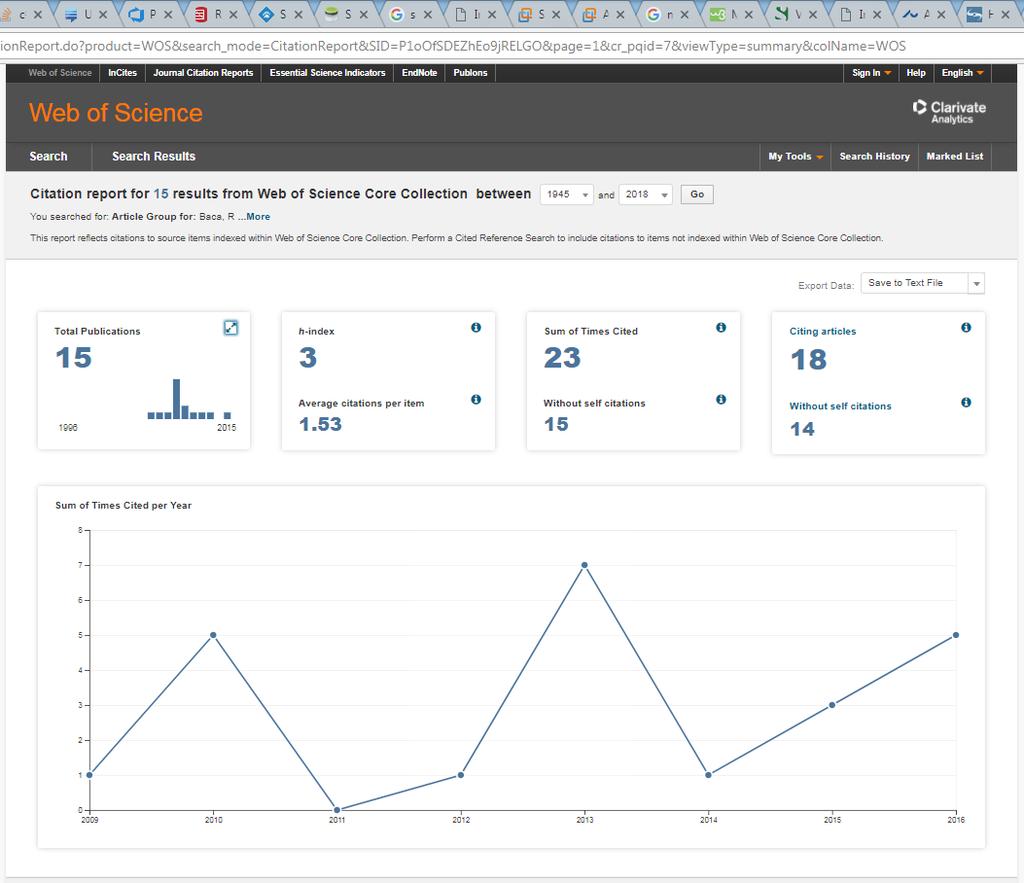This screenshot has width=1024, height=883.
Task: Open the 2018 end year dropdown
Action: [646, 195]
